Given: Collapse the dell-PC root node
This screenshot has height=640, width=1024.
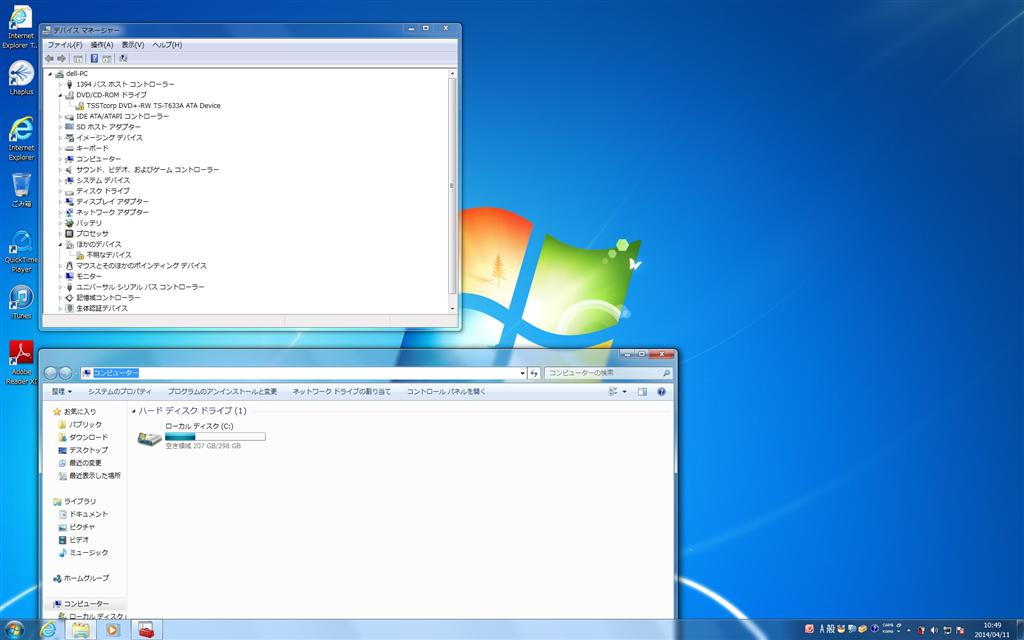Looking at the screenshot, I should pyautogui.click(x=50, y=74).
